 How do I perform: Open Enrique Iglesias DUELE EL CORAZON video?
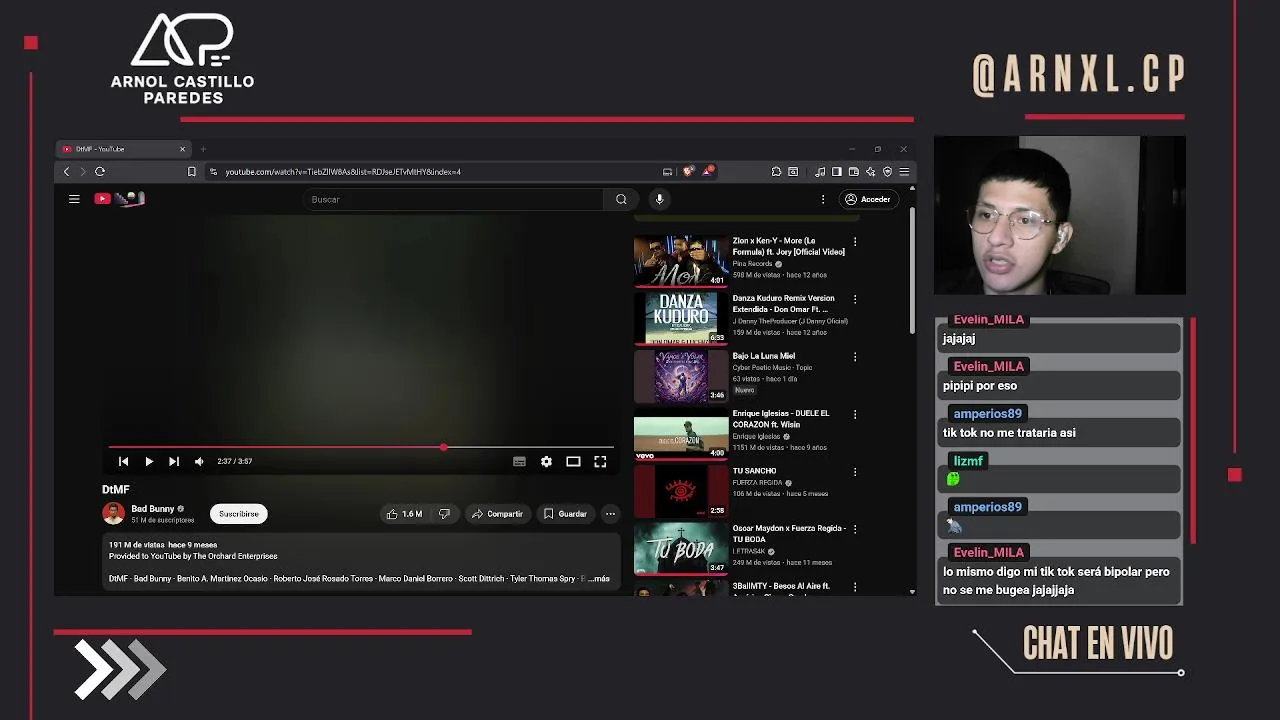point(681,434)
